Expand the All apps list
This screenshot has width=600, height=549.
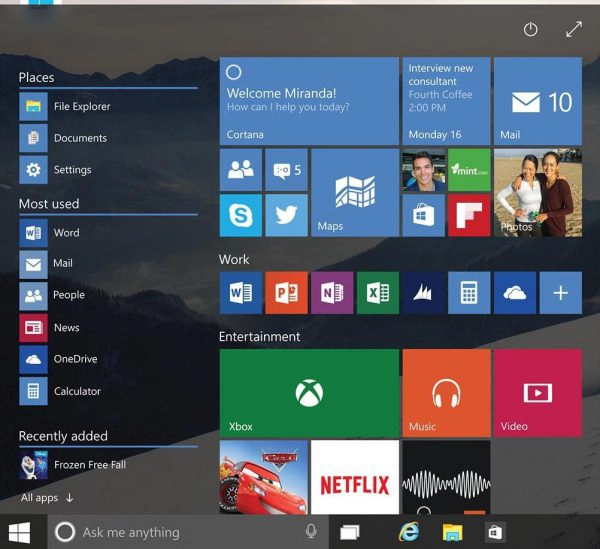click(x=47, y=497)
